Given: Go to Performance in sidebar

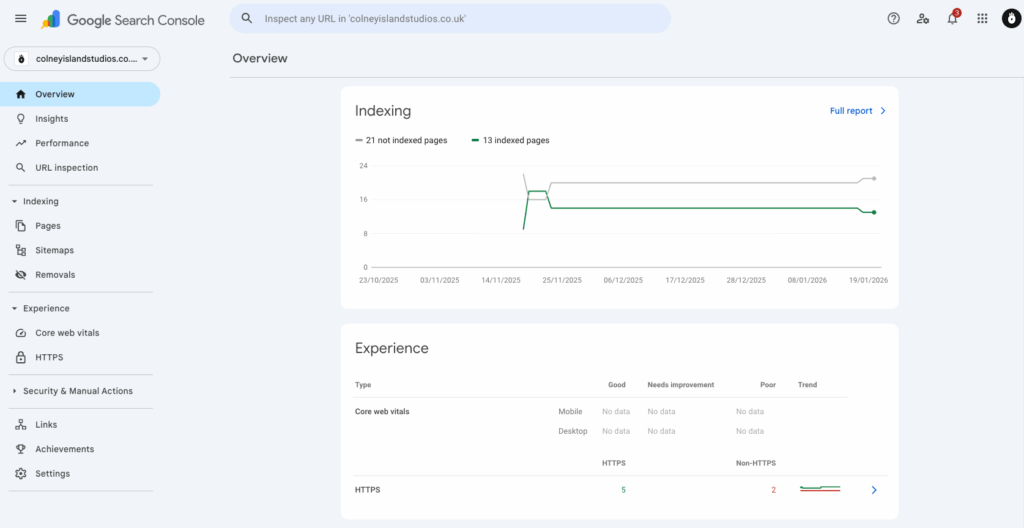Looking at the screenshot, I should coord(61,143).
